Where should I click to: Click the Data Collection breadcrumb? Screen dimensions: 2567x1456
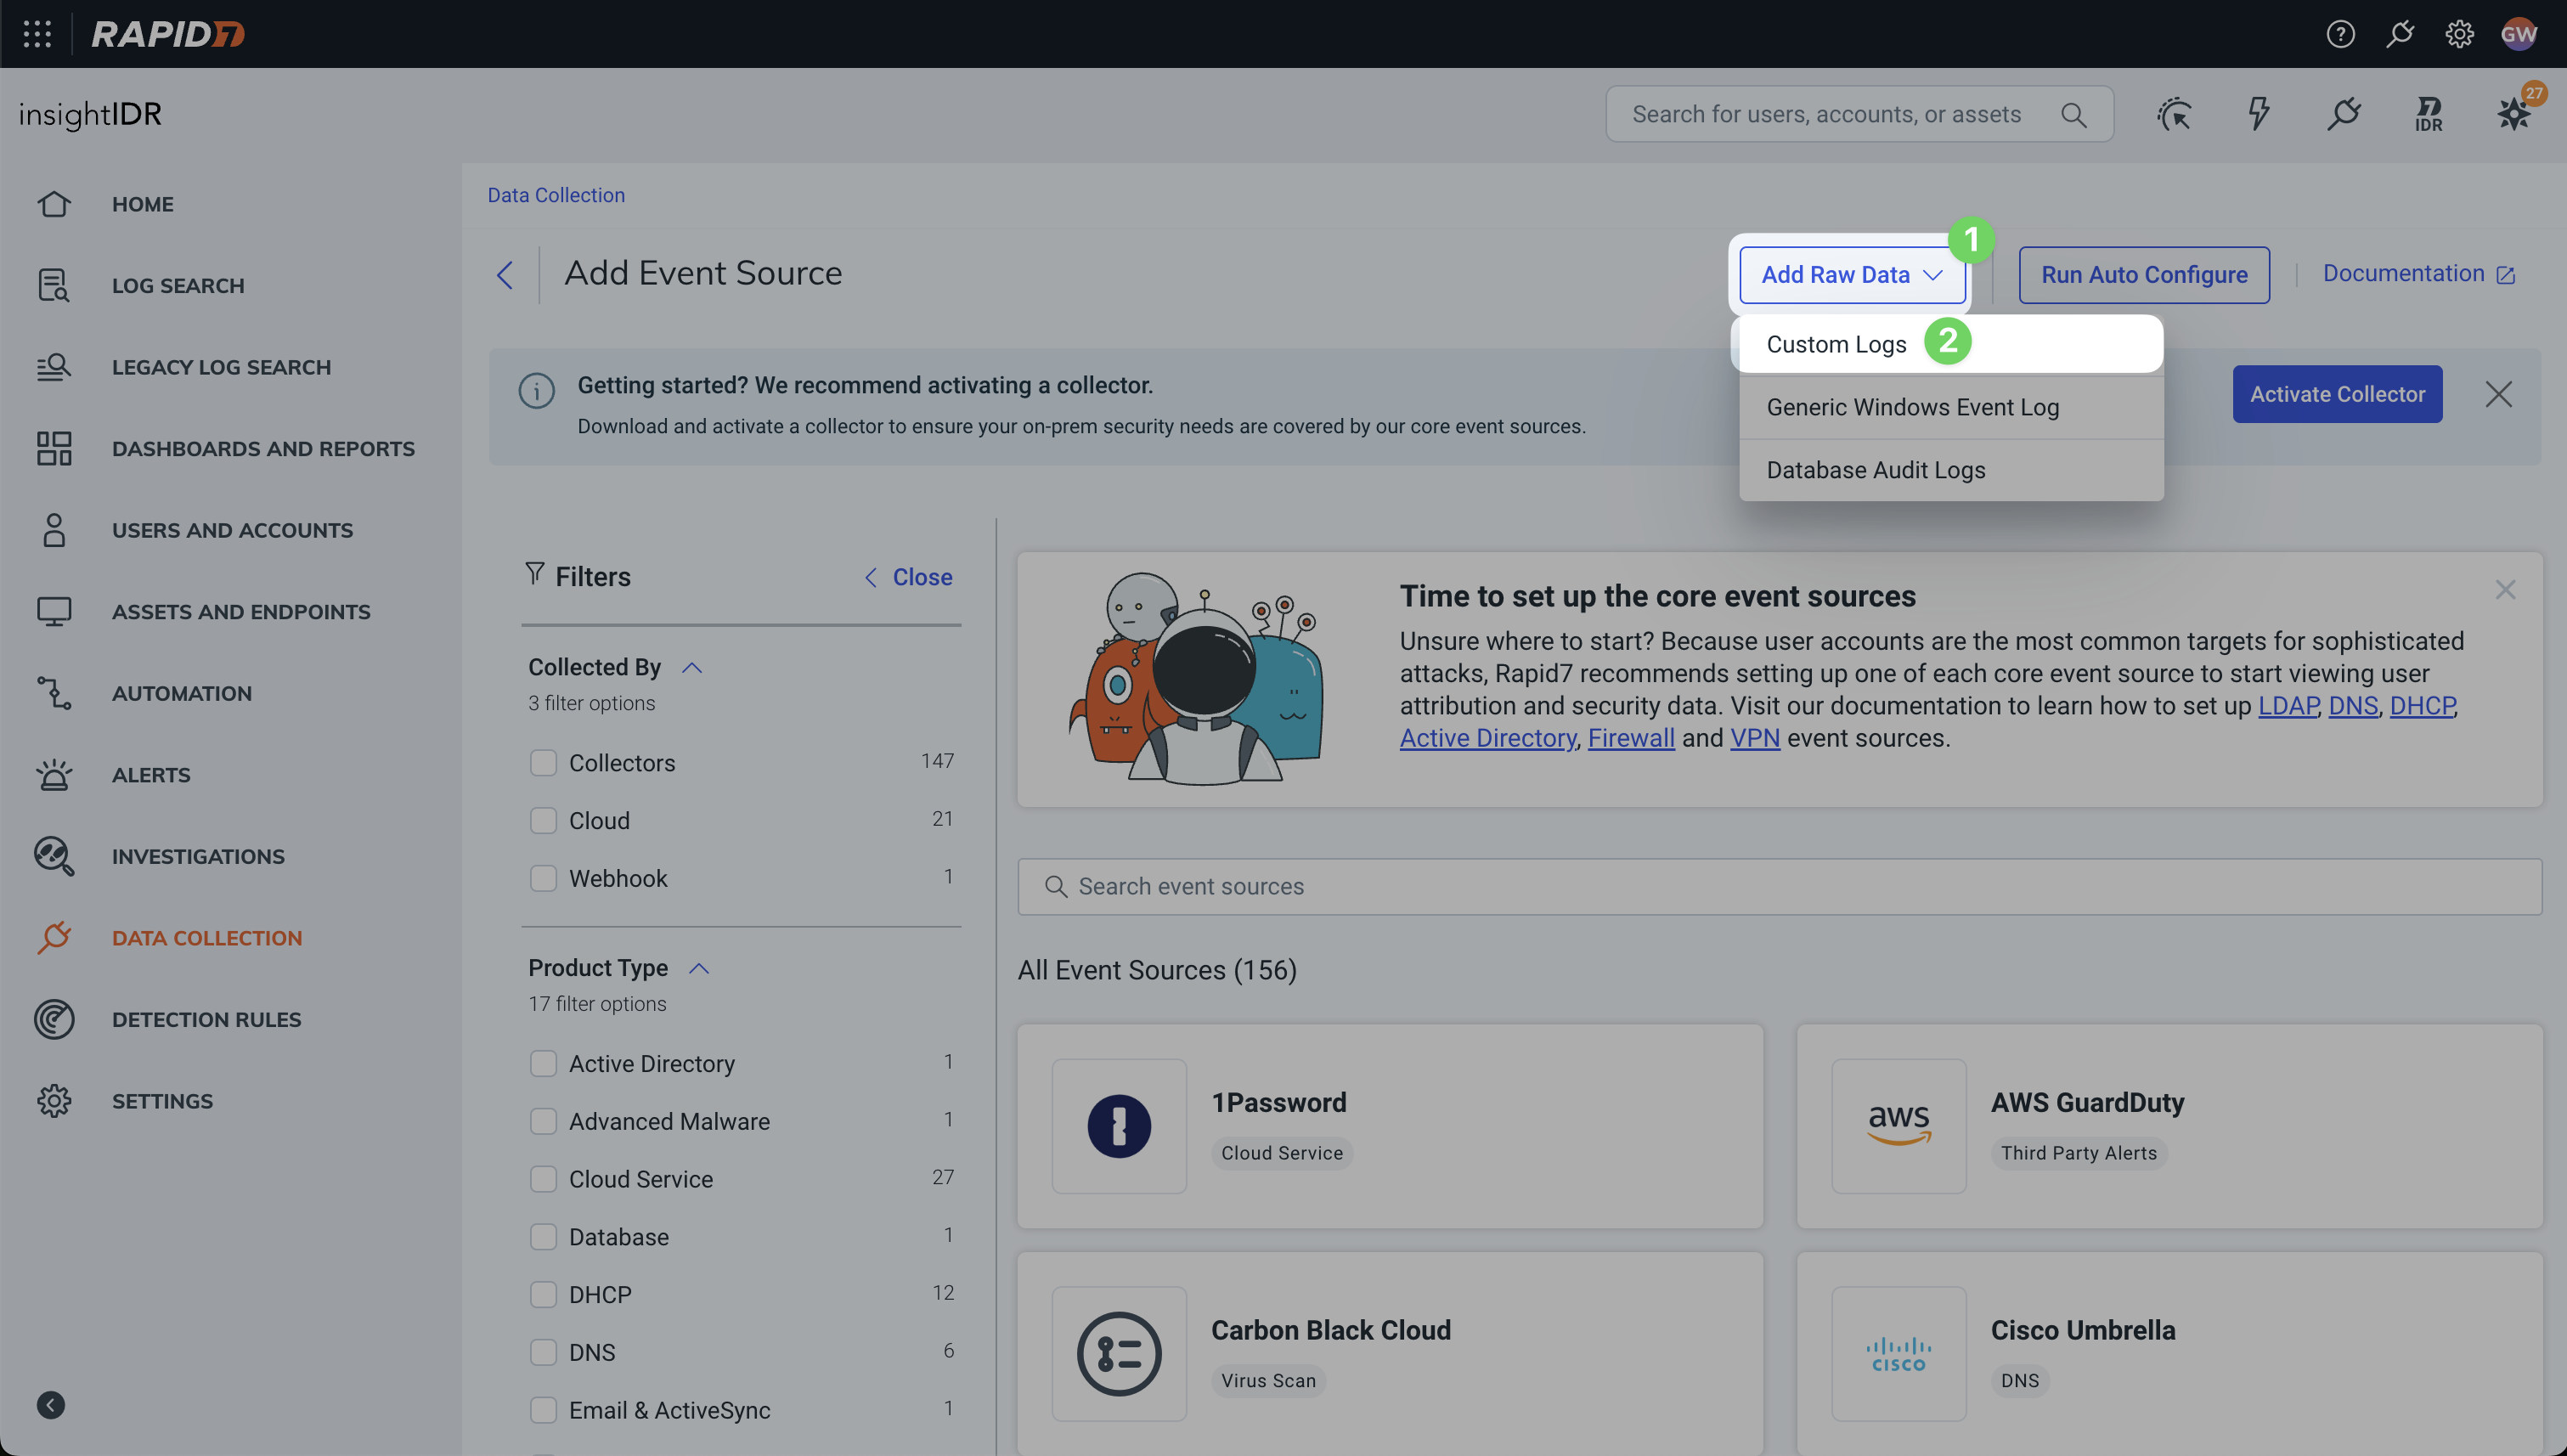pos(556,195)
